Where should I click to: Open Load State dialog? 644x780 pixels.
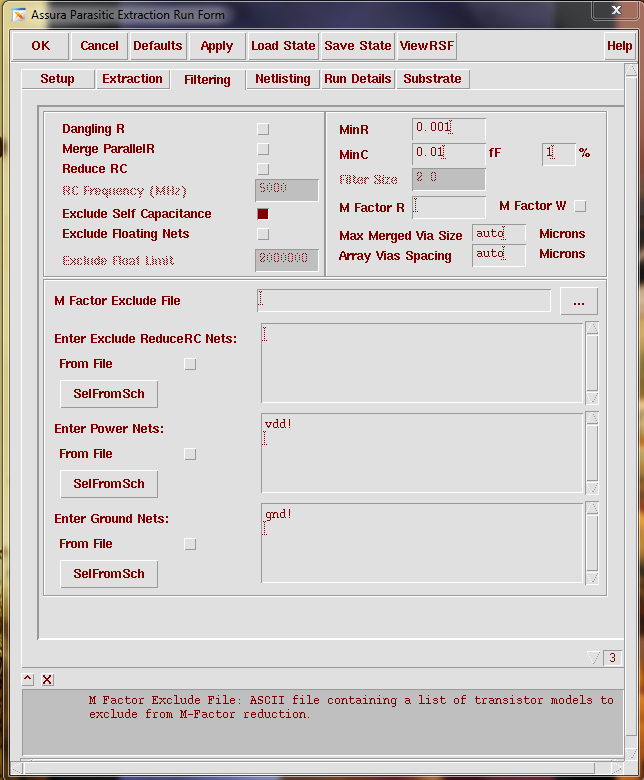click(283, 46)
